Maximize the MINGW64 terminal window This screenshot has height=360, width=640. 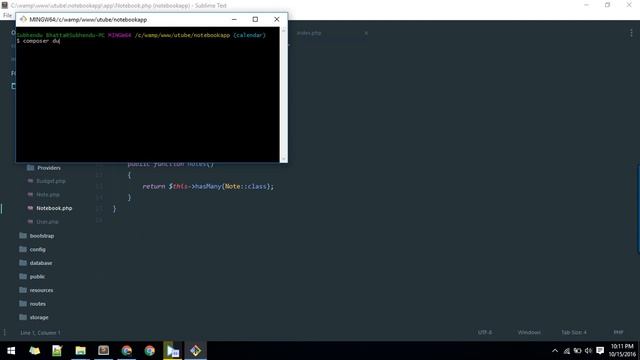[255, 19]
